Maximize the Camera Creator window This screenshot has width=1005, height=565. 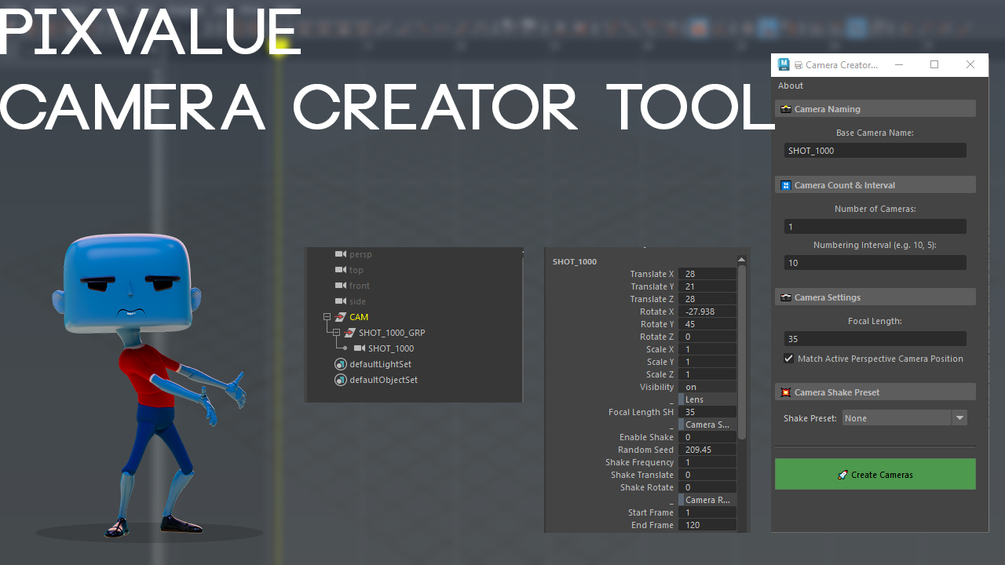point(934,65)
